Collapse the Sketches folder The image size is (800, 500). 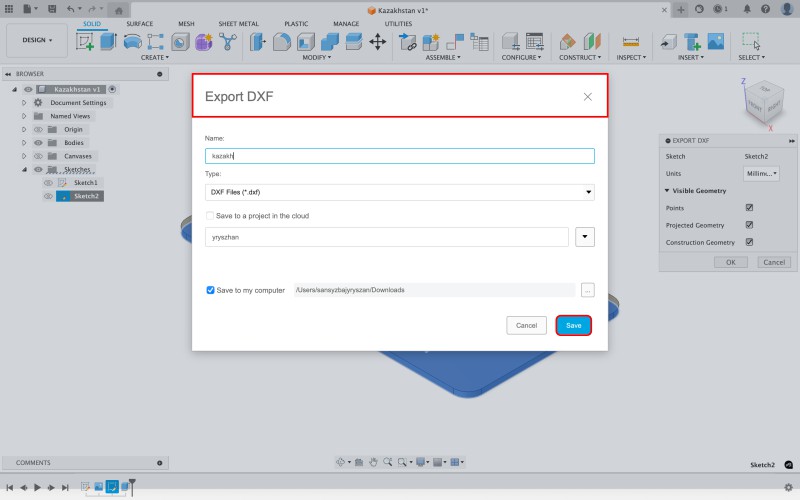point(24,169)
